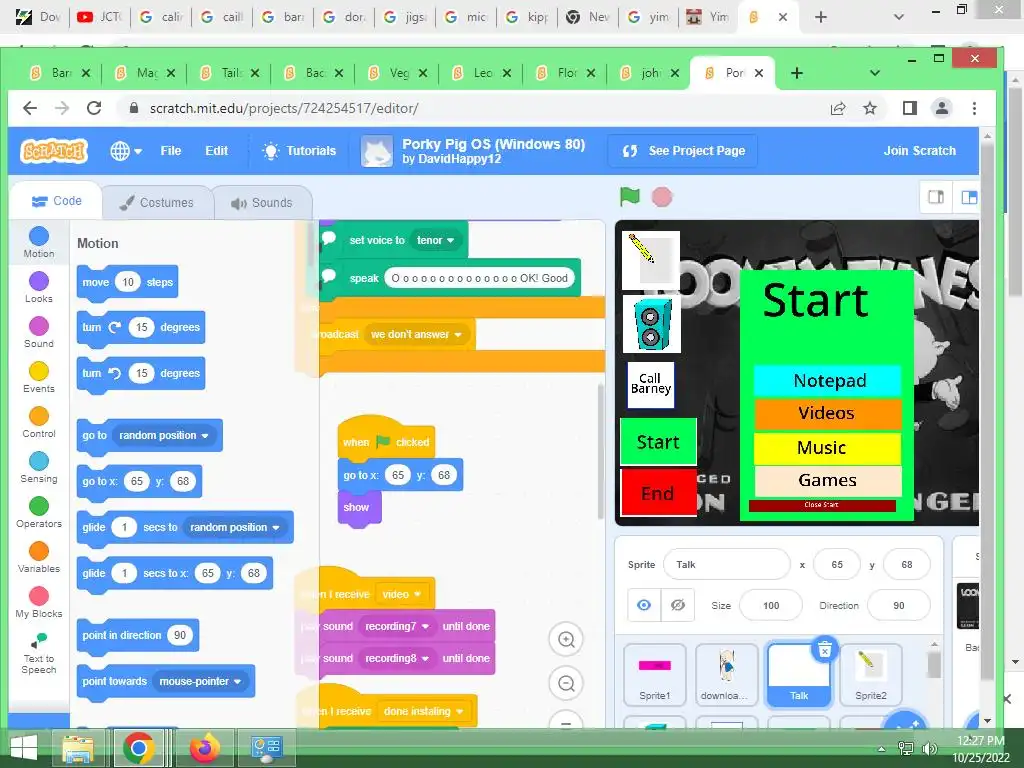
Task: Select the Sensing block category
Action: (39, 468)
